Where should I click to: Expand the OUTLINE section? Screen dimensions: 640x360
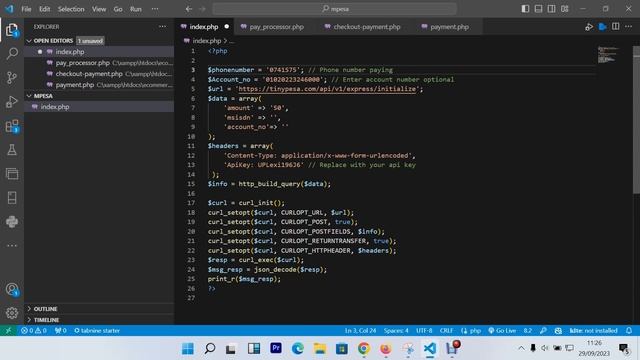45,309
